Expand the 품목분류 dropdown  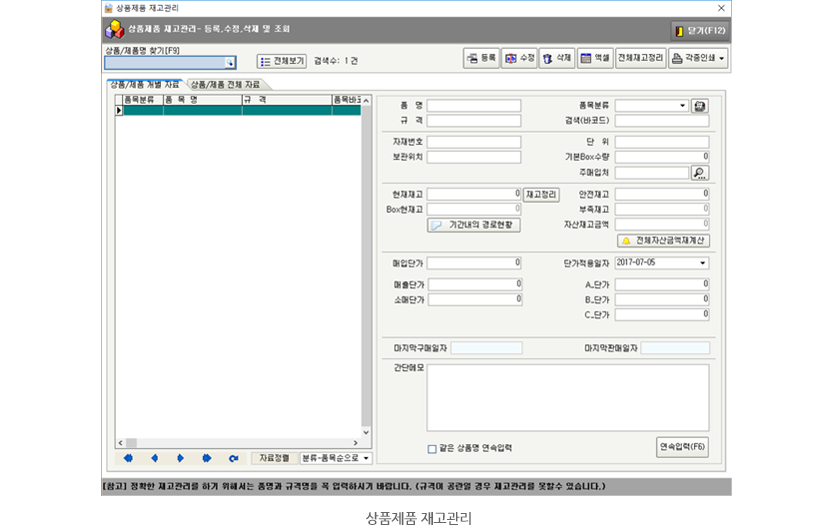pos(683,106)
